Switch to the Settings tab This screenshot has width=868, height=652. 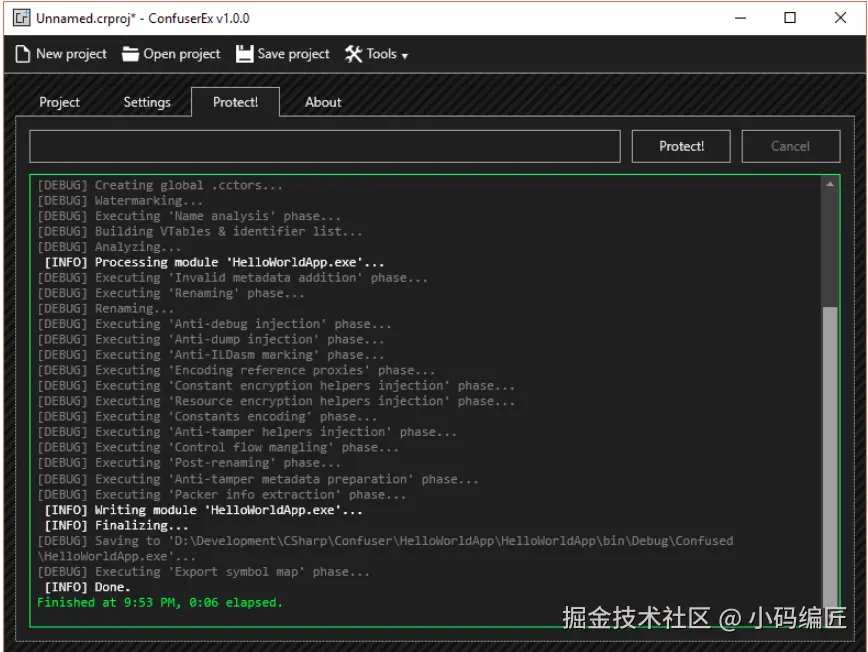[147, 102]
